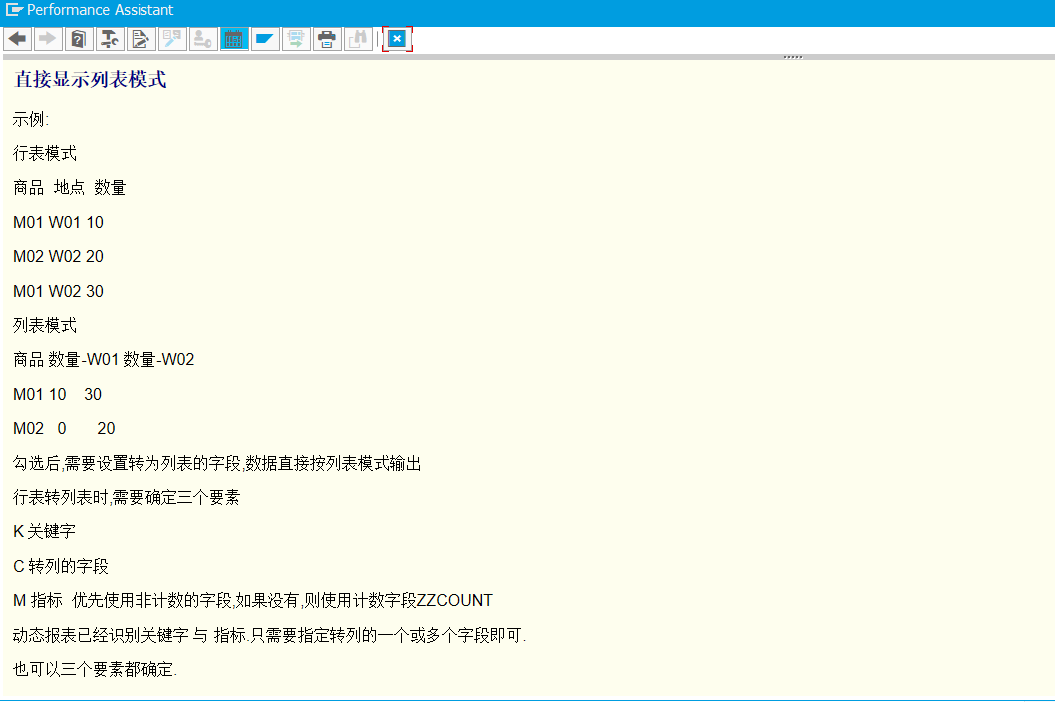Click the binoculars find icon
Image resolution: width=1055 pixels, height=702 pixels.
pyautogui.click(x=358, y=39)
